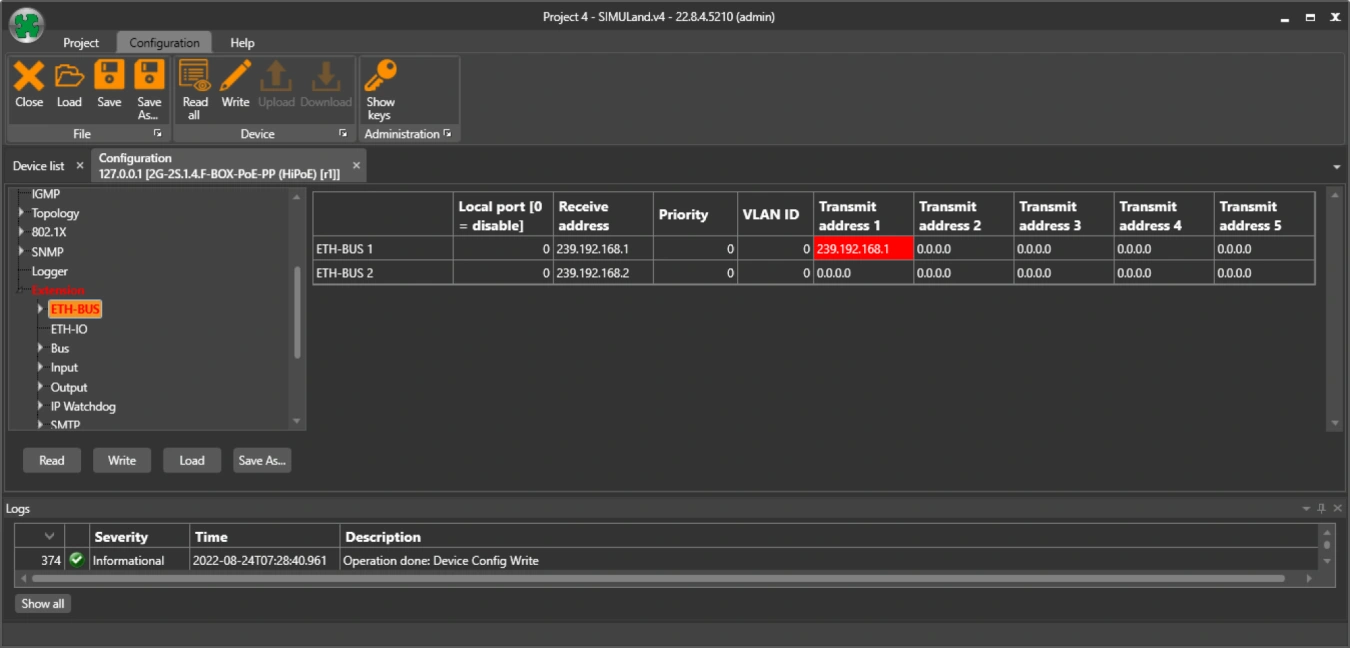The image size is (1350, 648).
Task: Click the Save disk icon in ribbon
Action: (x=109, y=77)
